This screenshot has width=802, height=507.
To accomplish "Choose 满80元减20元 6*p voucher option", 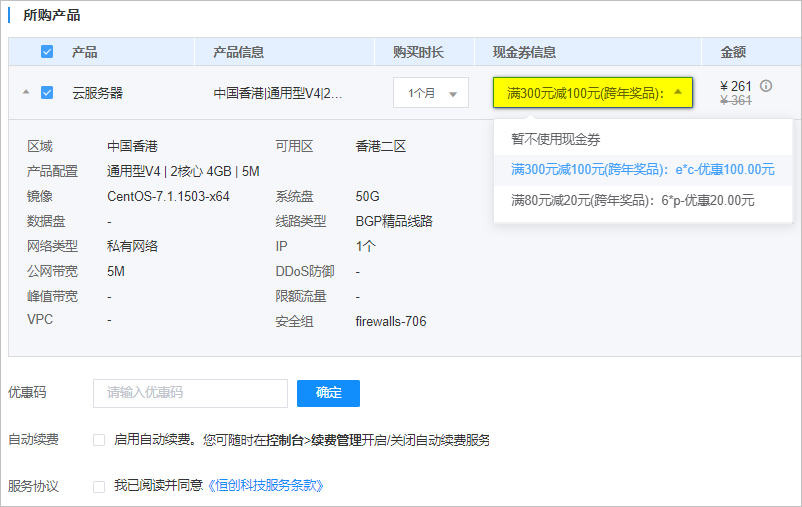I will coord(643,201).
